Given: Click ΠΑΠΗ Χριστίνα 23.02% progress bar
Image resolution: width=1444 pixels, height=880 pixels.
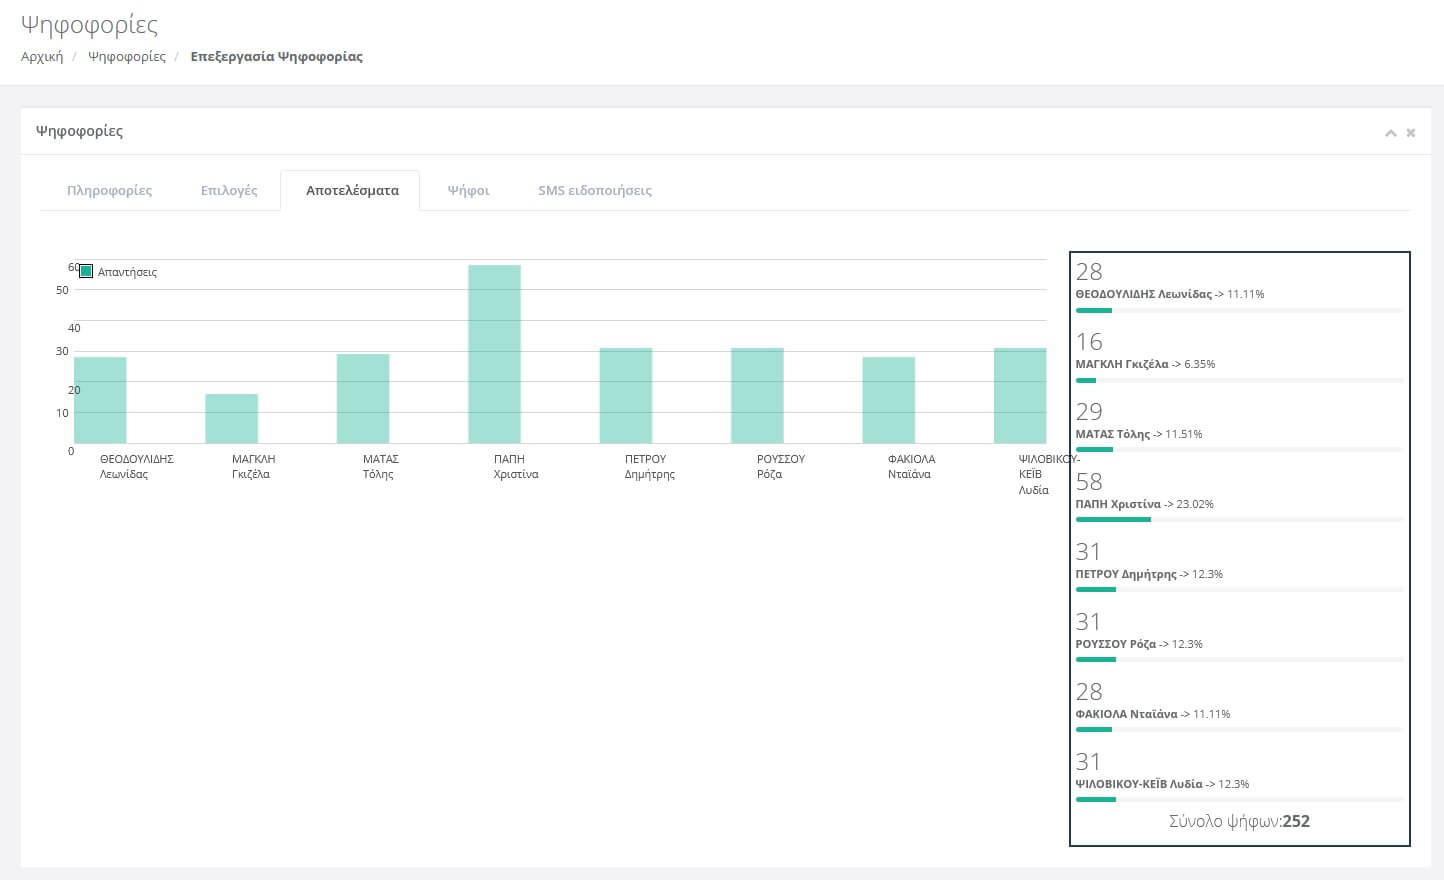Looking at the screenshot, I should (x=1238, y=520).
